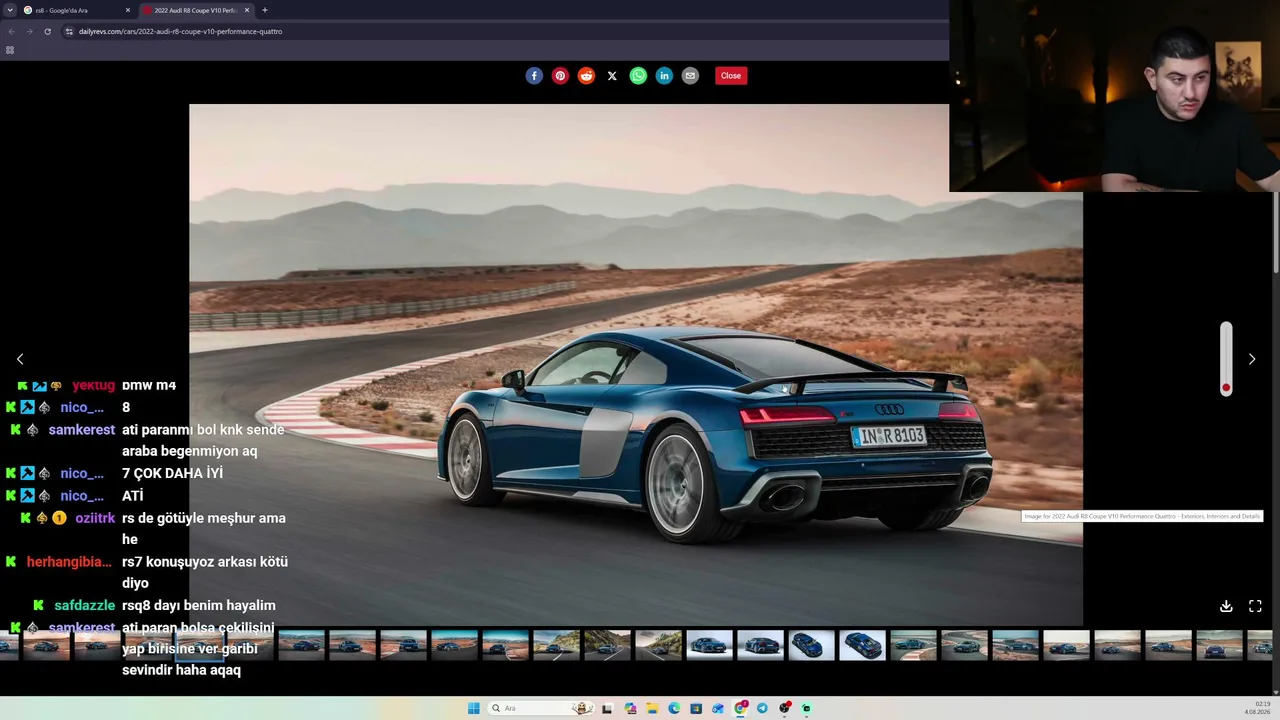Share the page on Reddit
Viewport: 1280px width, 720px height.
586,76
